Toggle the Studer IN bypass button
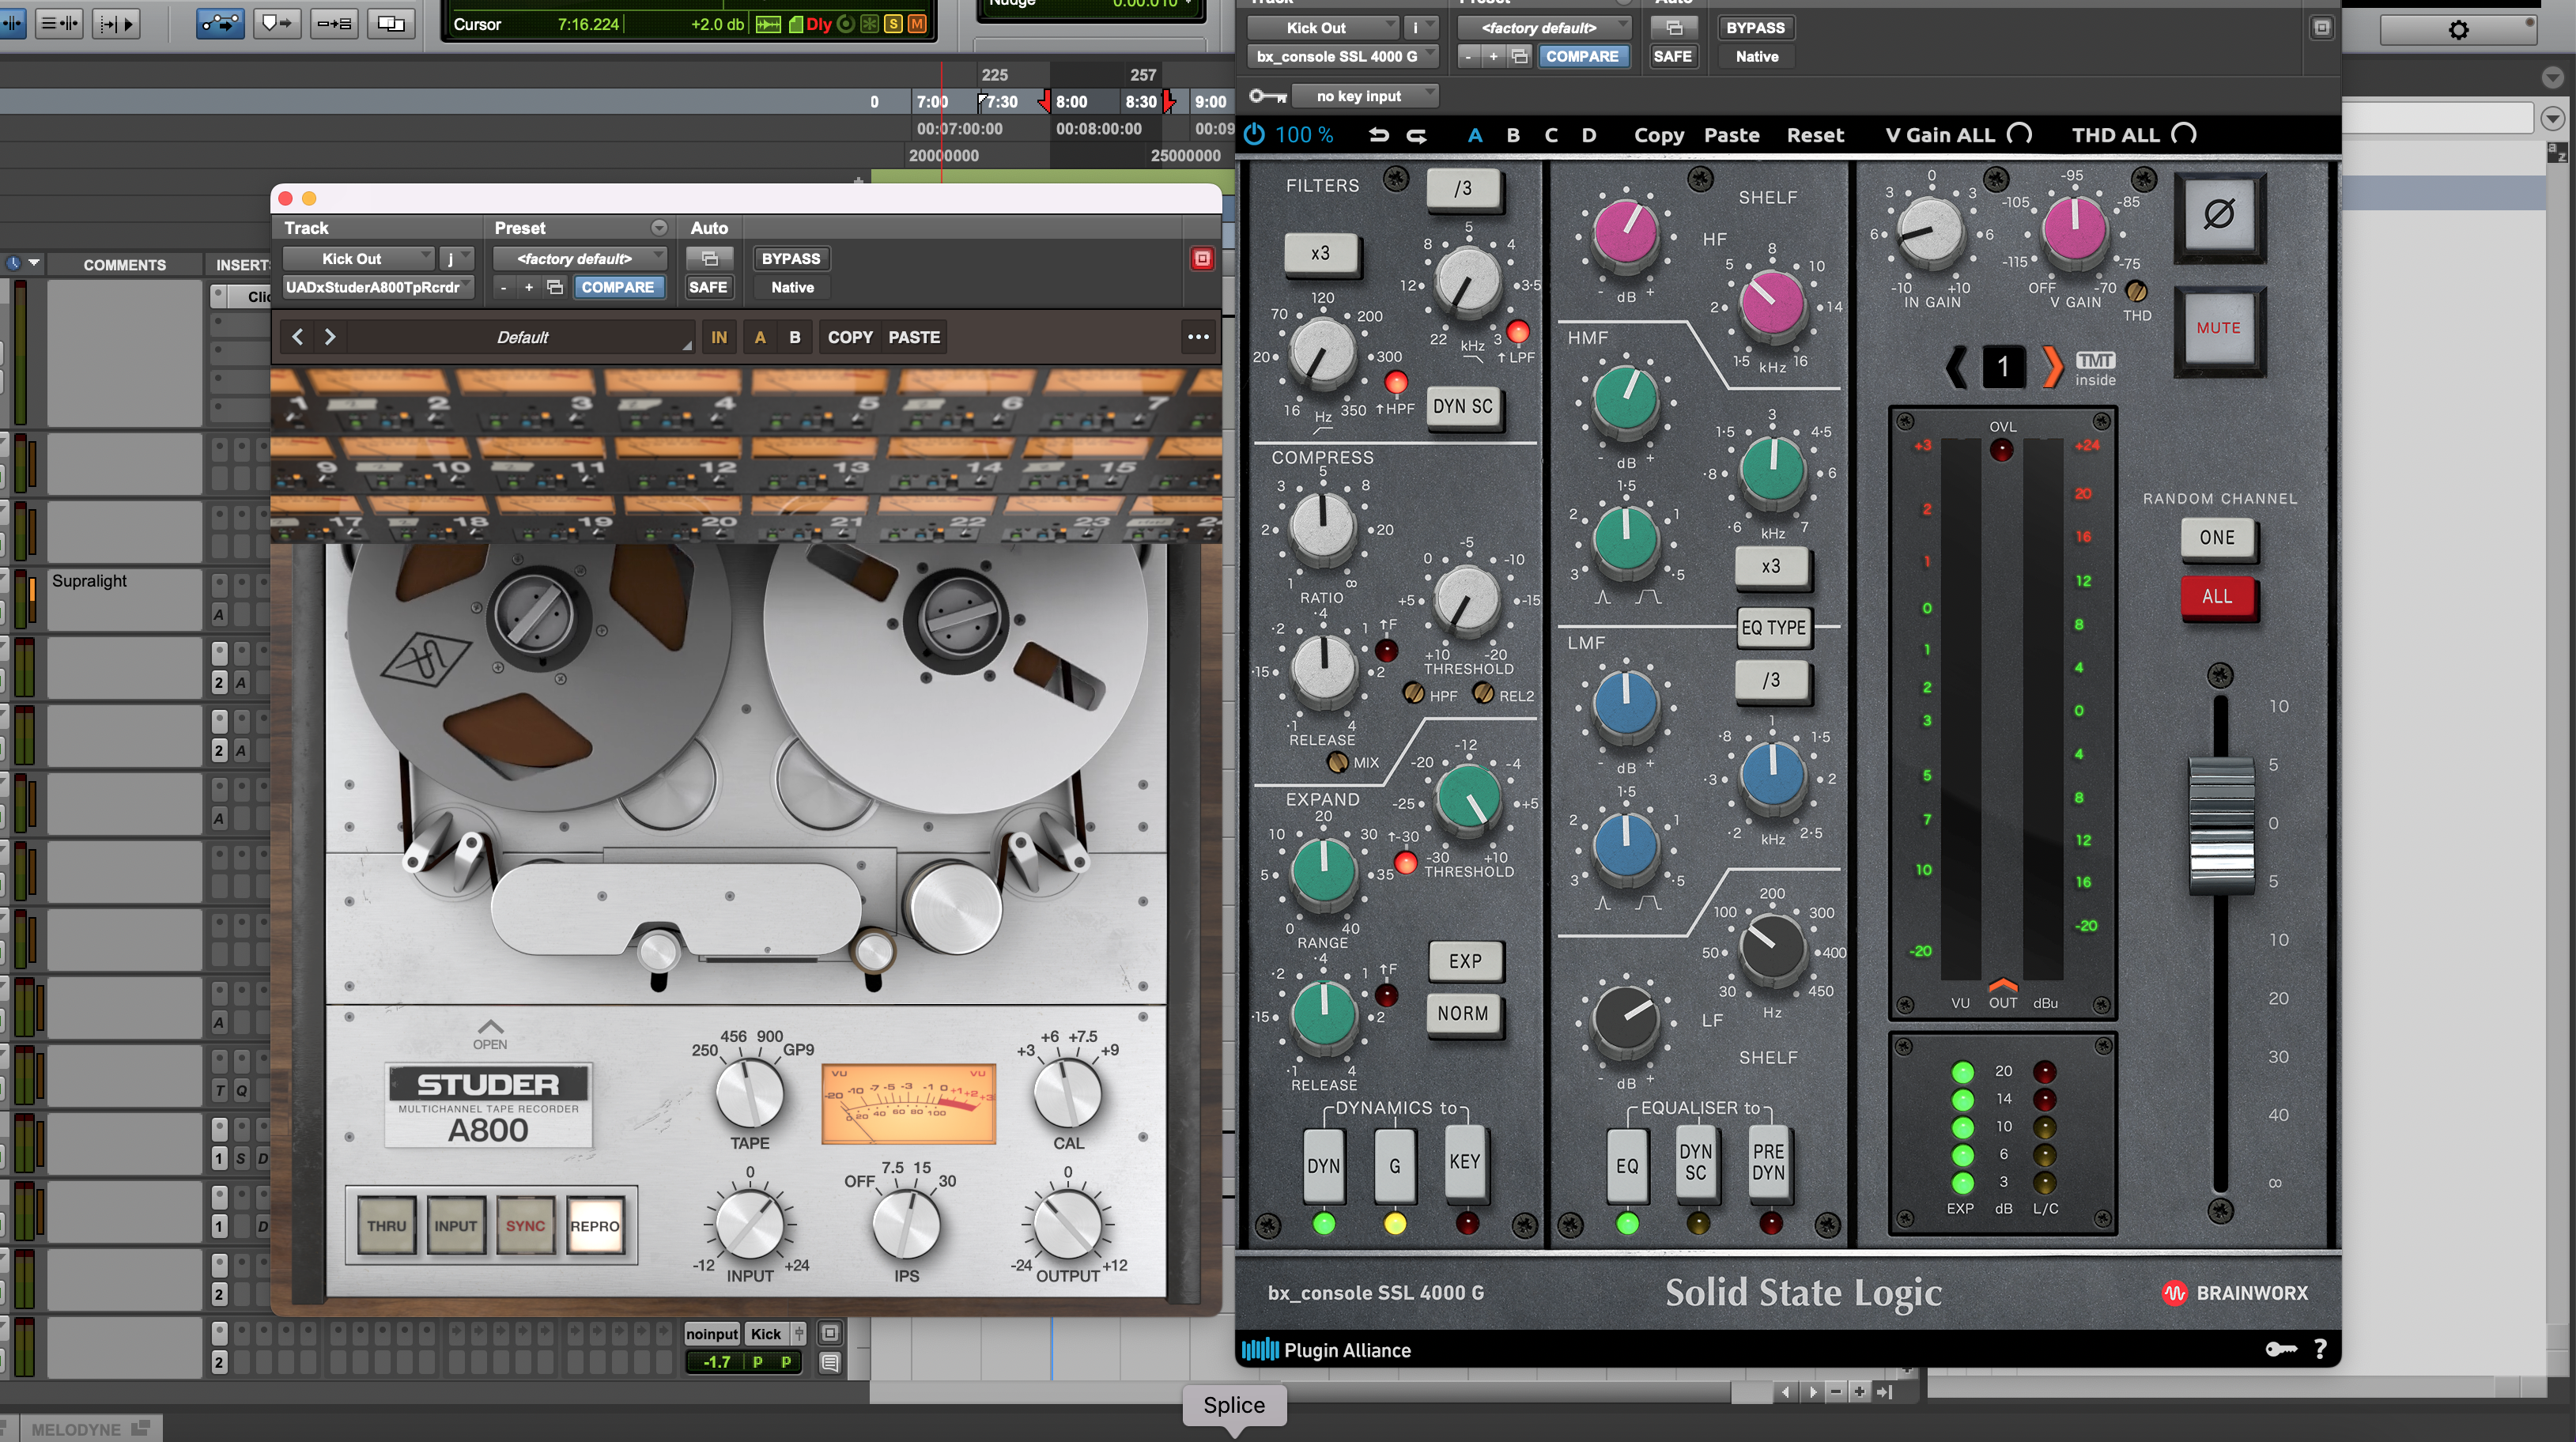 pos(719,337)
